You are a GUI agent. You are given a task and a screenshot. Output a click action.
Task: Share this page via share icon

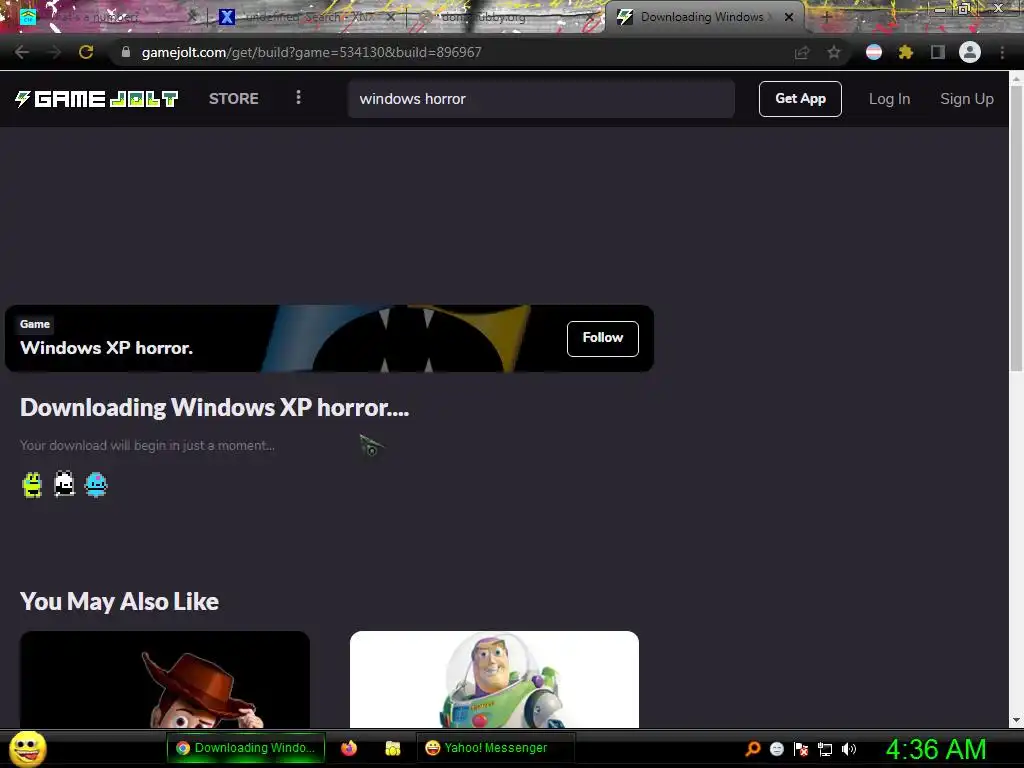[x=802, y=52]
